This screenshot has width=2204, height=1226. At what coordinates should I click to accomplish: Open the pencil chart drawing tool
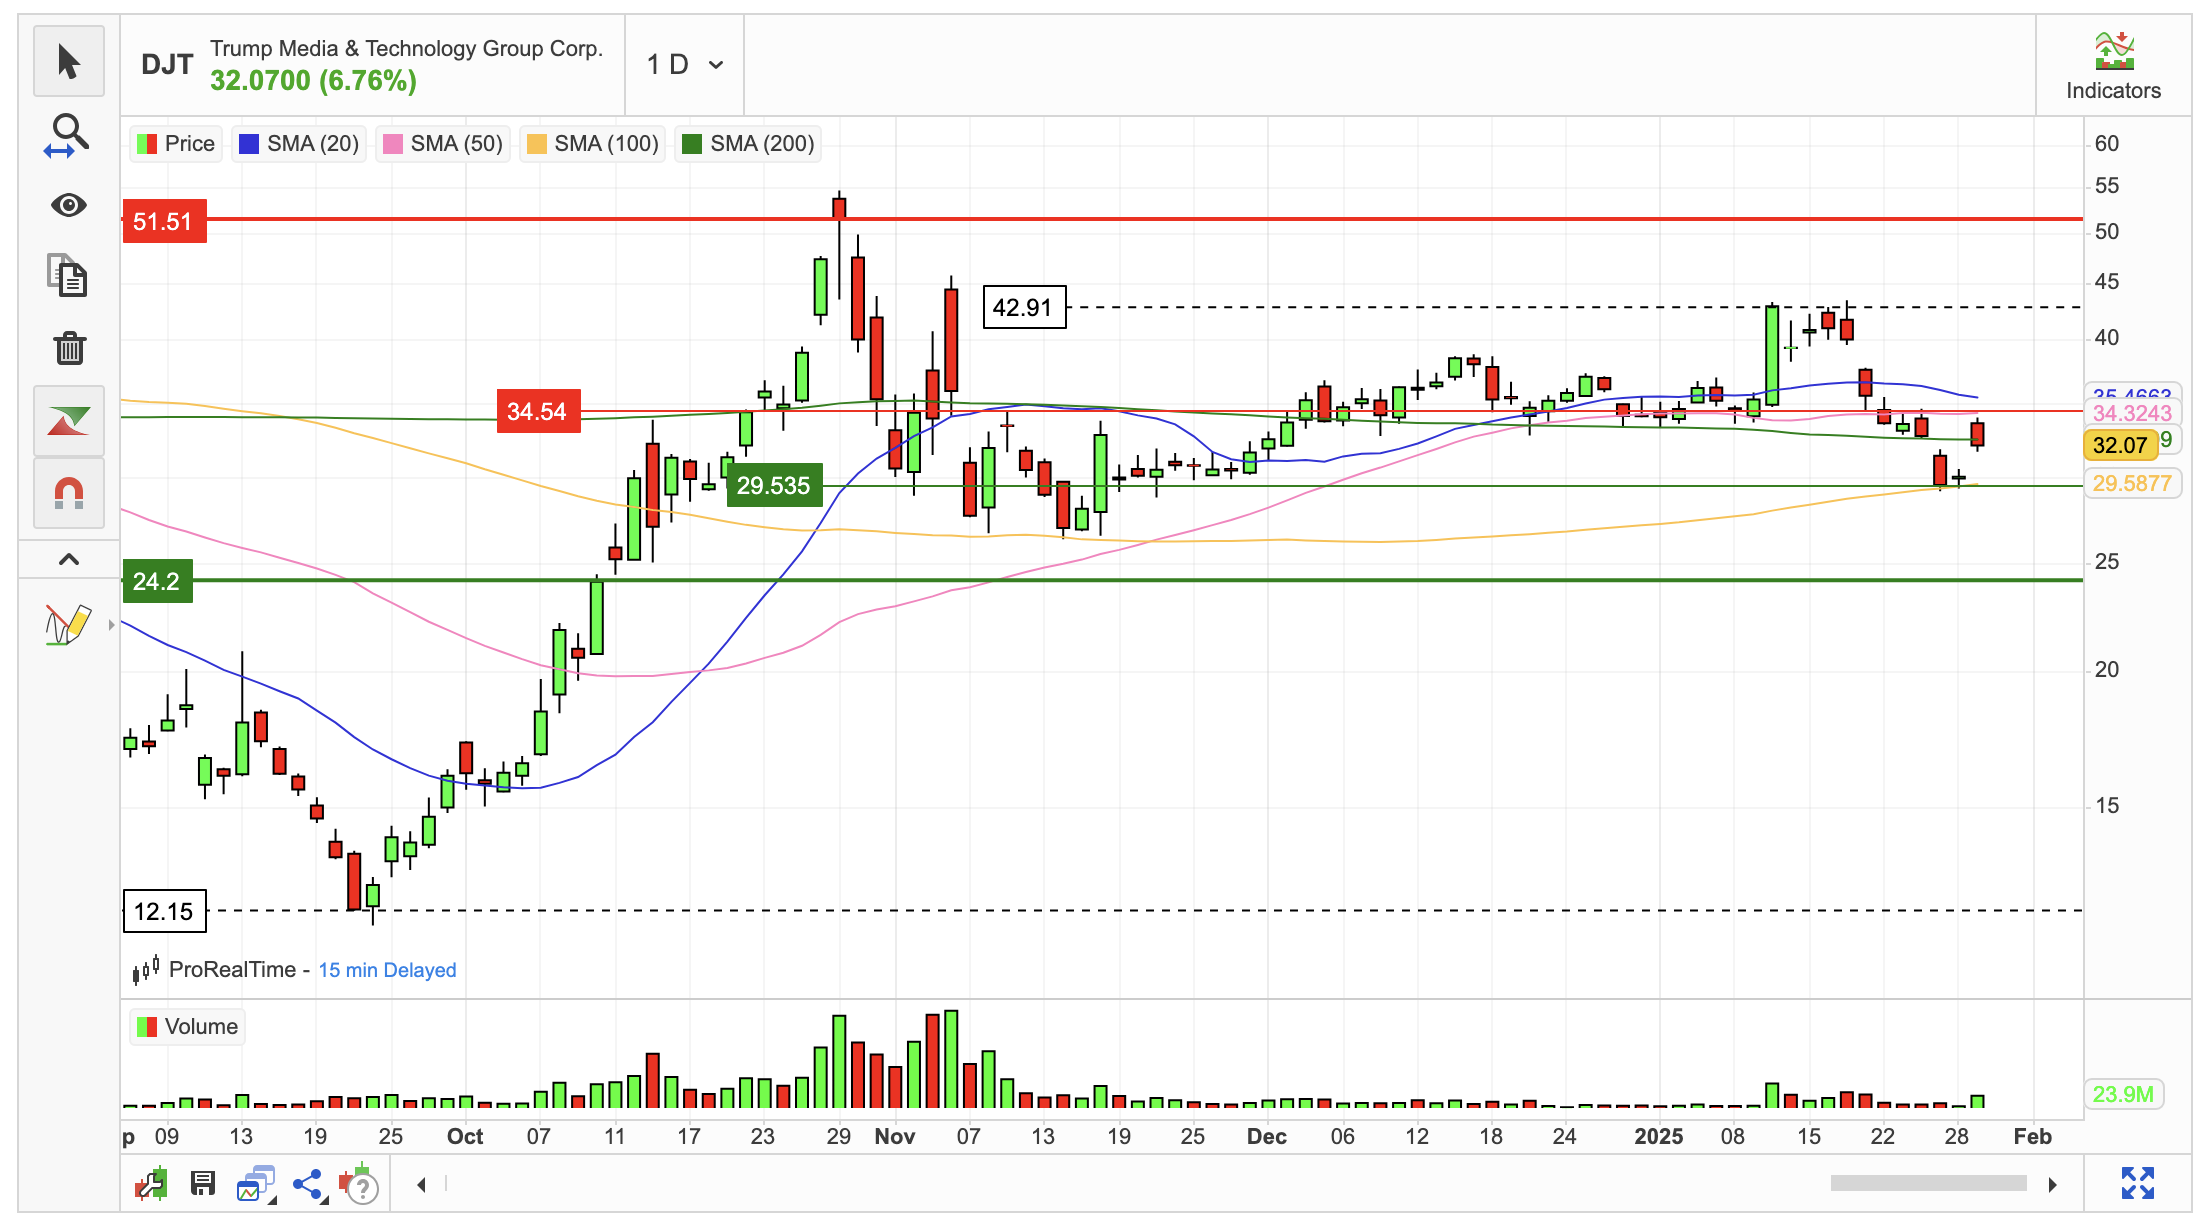[67, 625]
